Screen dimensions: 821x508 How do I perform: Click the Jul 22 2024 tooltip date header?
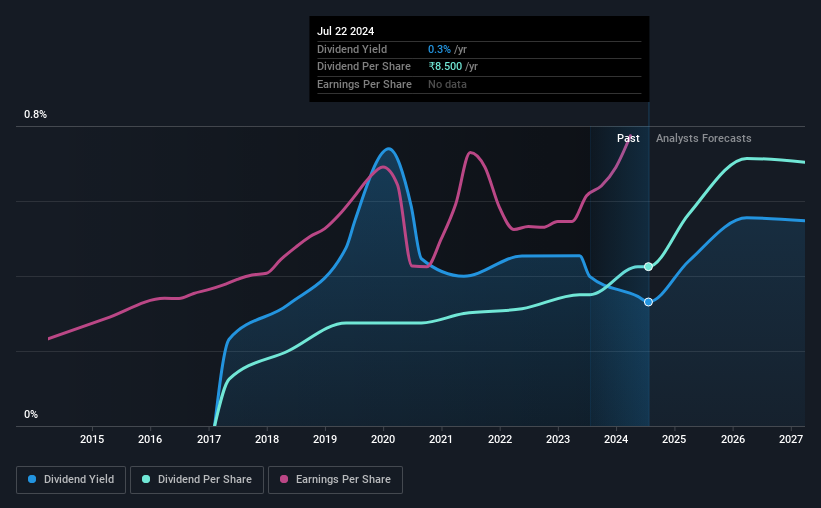click(346, 31)
